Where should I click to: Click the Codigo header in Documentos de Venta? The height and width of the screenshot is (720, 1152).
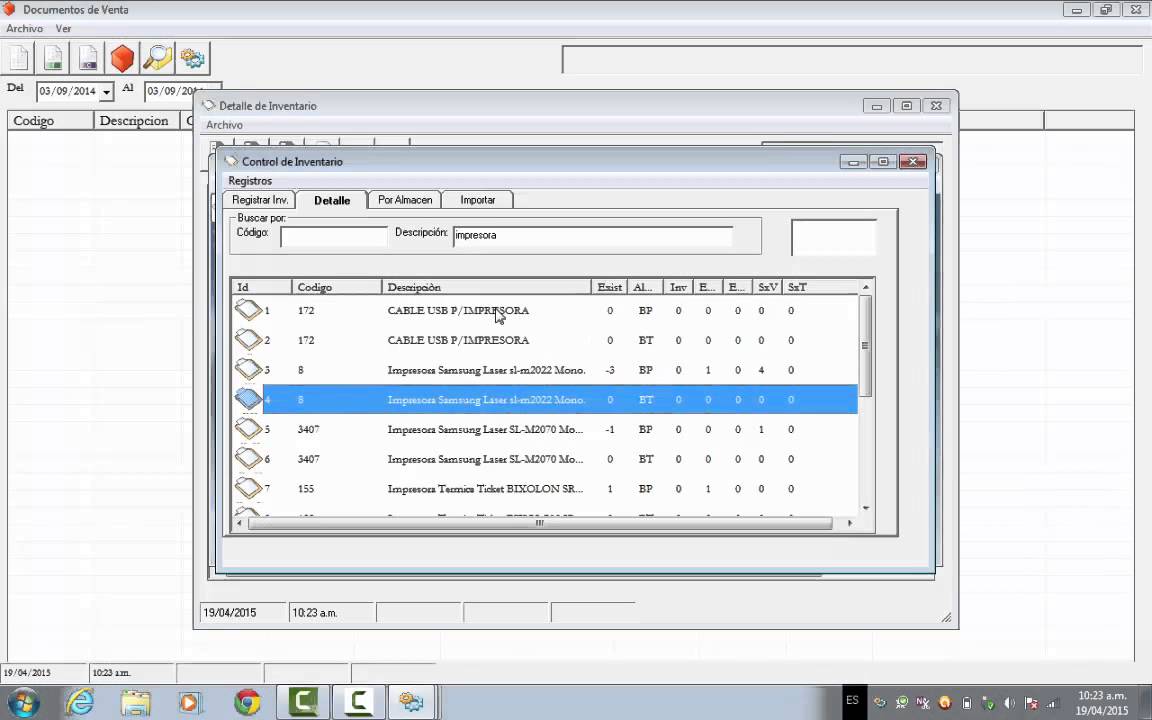tap(51, 120)
